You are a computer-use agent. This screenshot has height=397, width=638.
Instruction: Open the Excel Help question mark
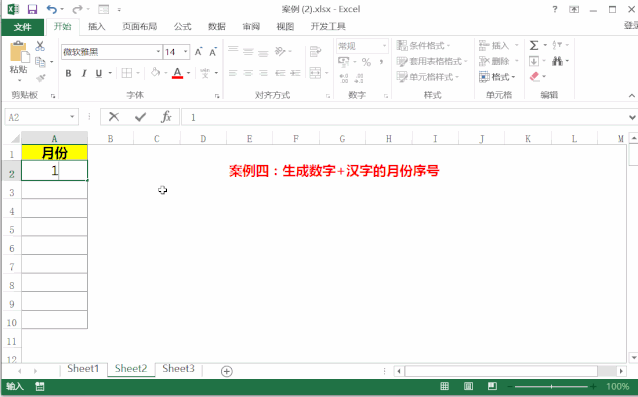pyautogui.click(x=555, y=9)
